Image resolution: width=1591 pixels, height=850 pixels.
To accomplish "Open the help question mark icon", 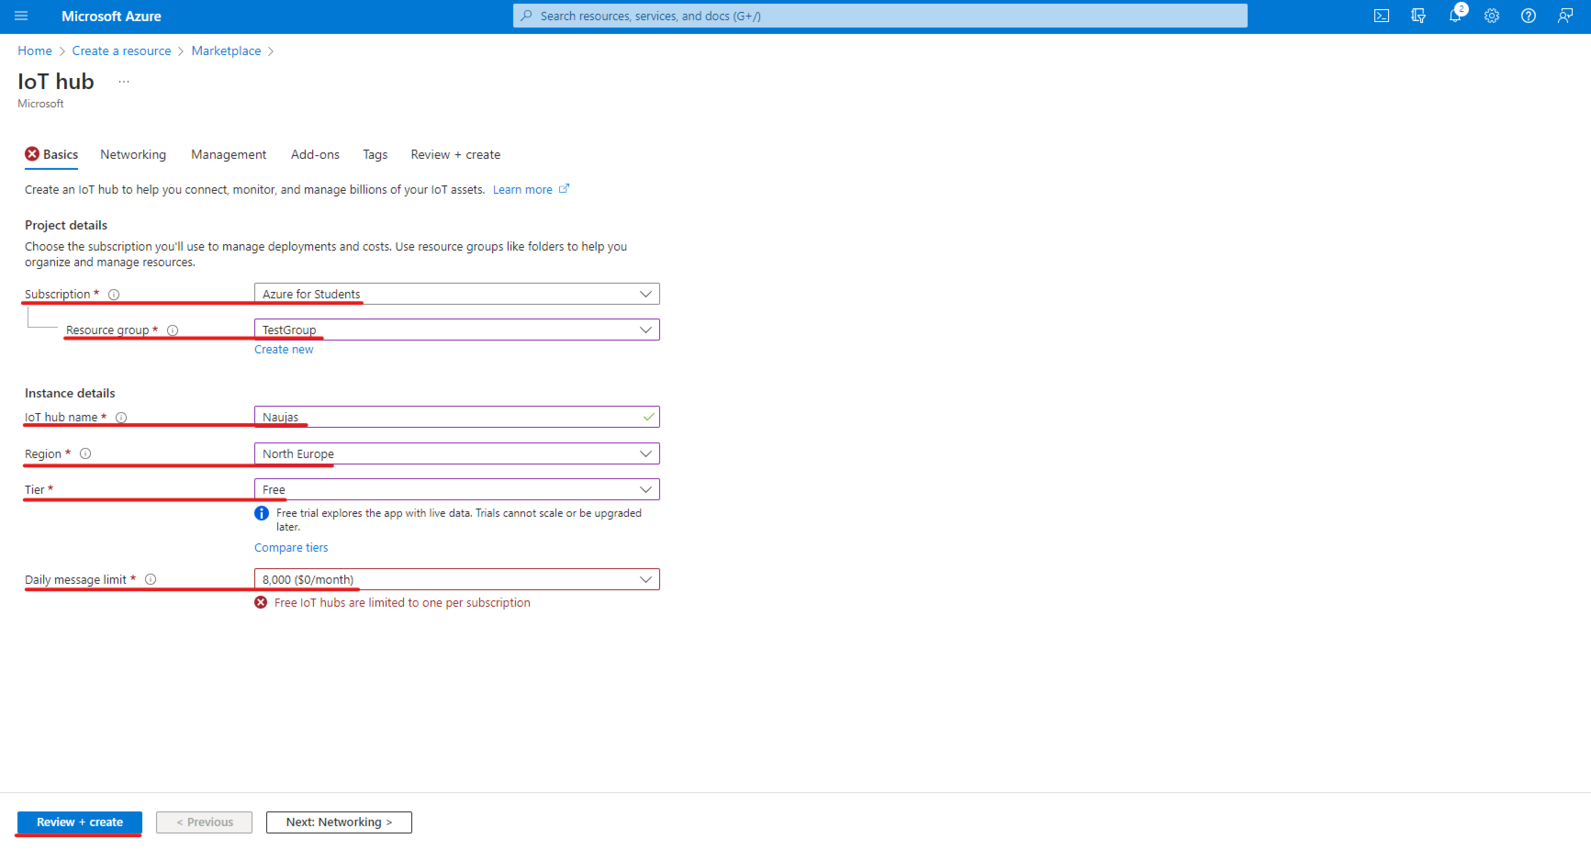I will 1528,16.
